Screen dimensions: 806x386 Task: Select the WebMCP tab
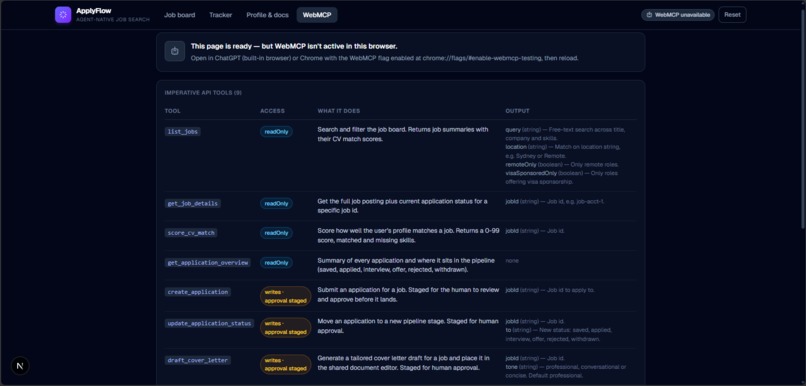[x=317, y=15]
